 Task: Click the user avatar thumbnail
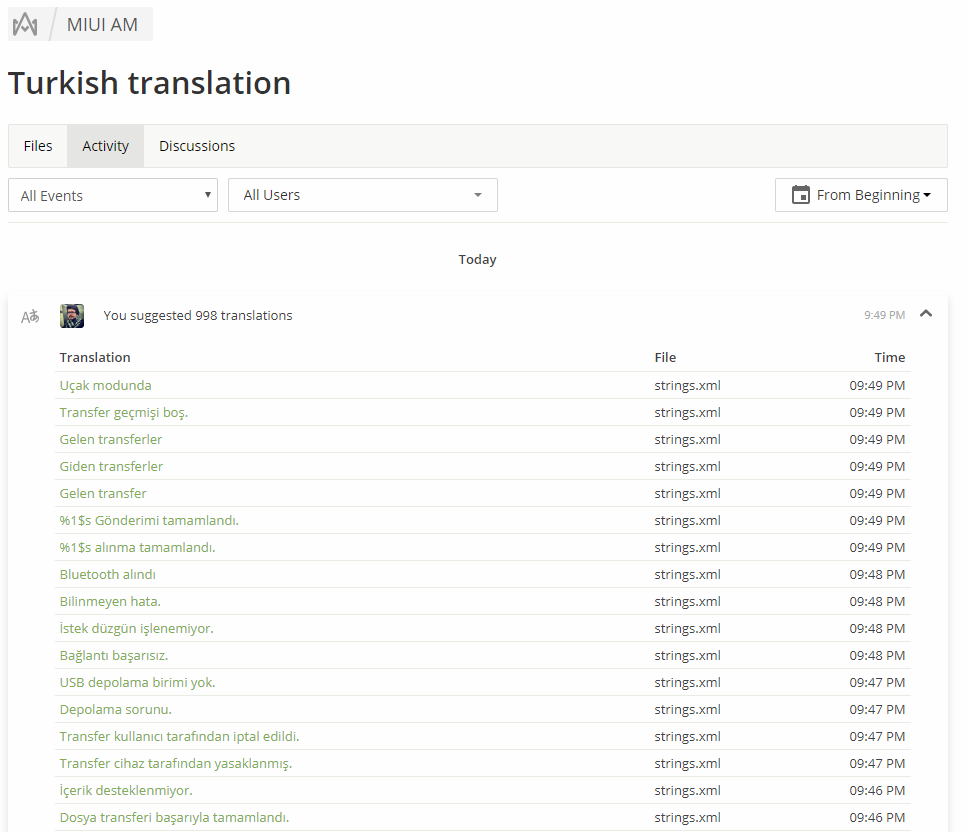pos(72,316)
